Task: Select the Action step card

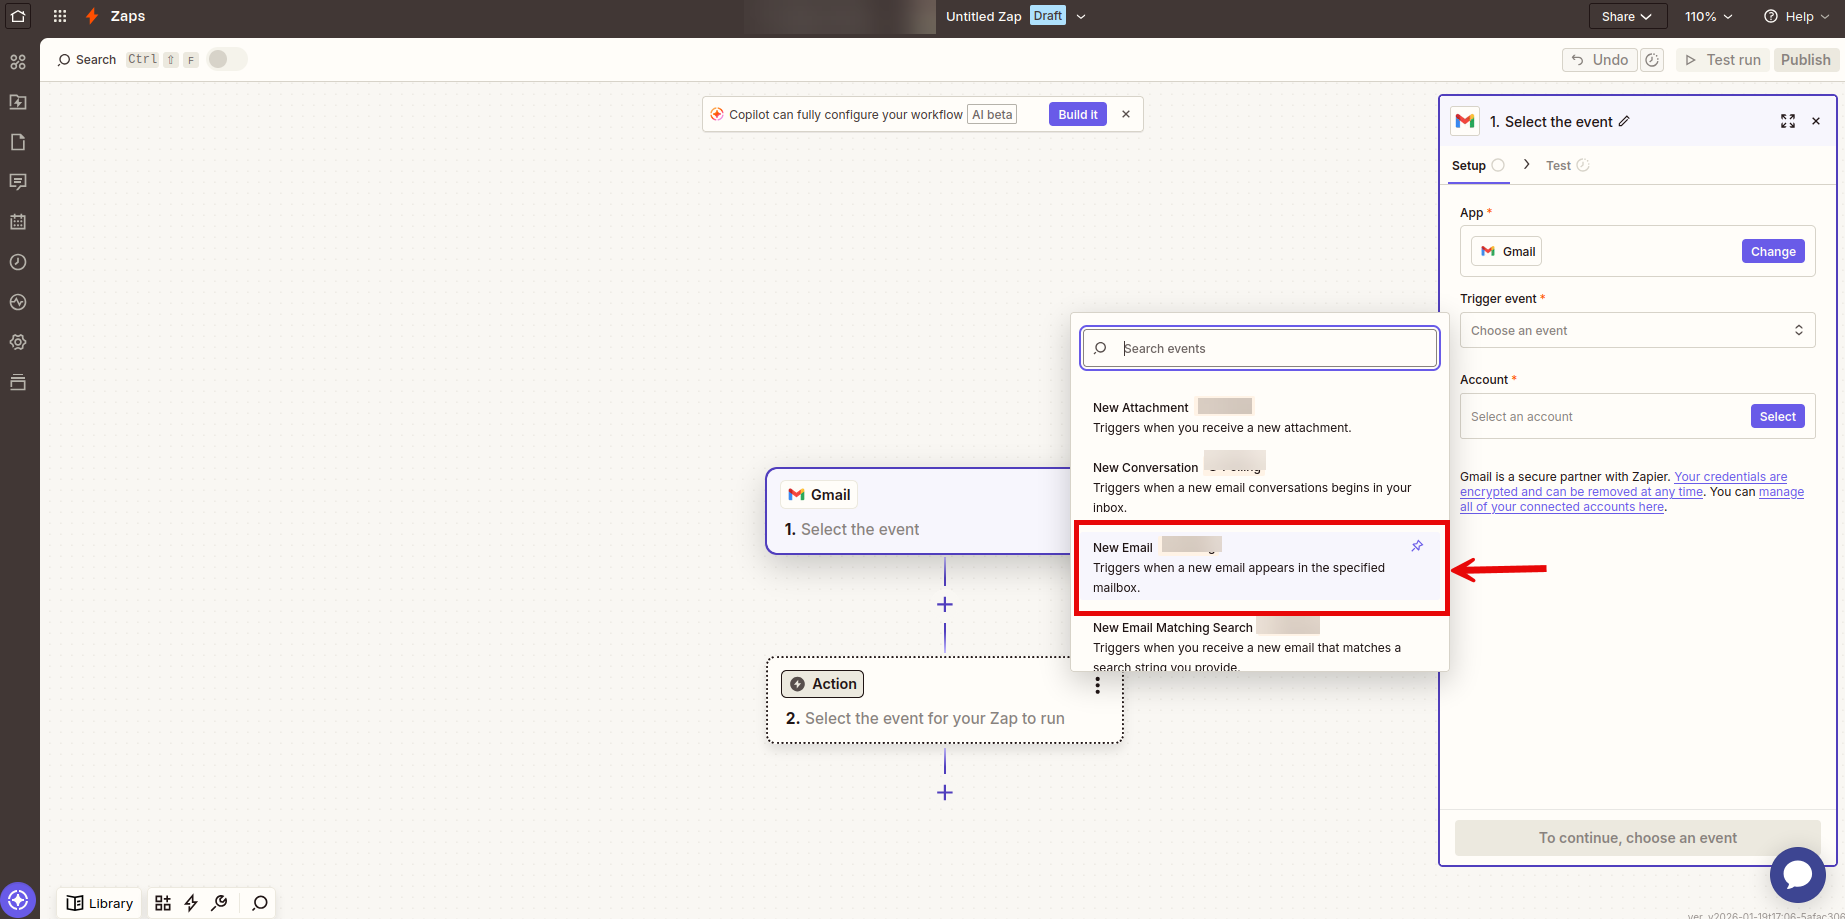Action: pos(945,700)
